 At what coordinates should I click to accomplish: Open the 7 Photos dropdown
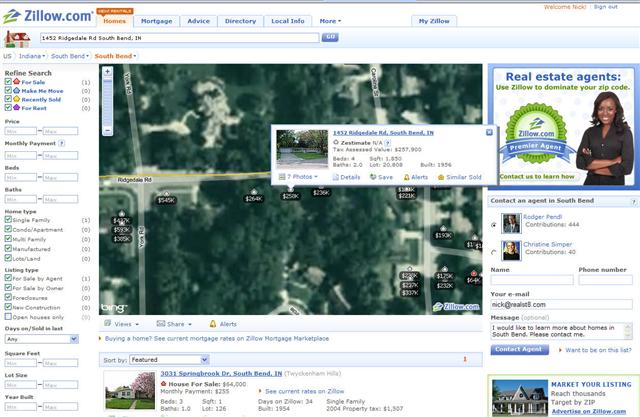pyautogui.click(x=298, y=177)
